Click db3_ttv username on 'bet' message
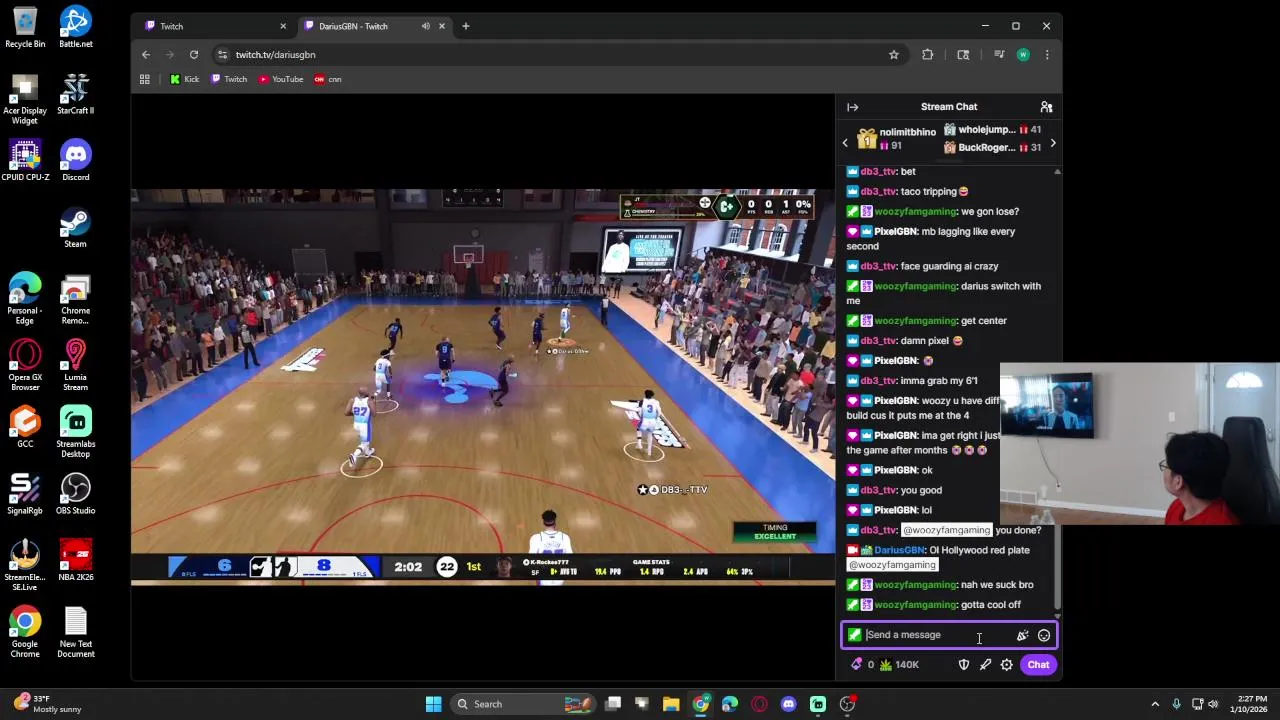1280x720 pixels. pyautogui.click(x=878, y=171)
